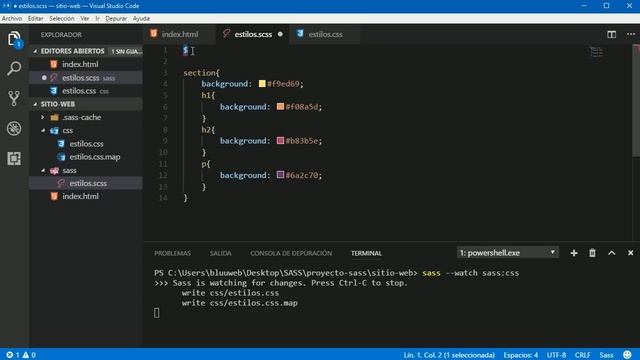Viewport: 640px width, 360px height.
Task: Click the #b83b5e color swatch
Action: pyautogui.click(x=280, y=141)
